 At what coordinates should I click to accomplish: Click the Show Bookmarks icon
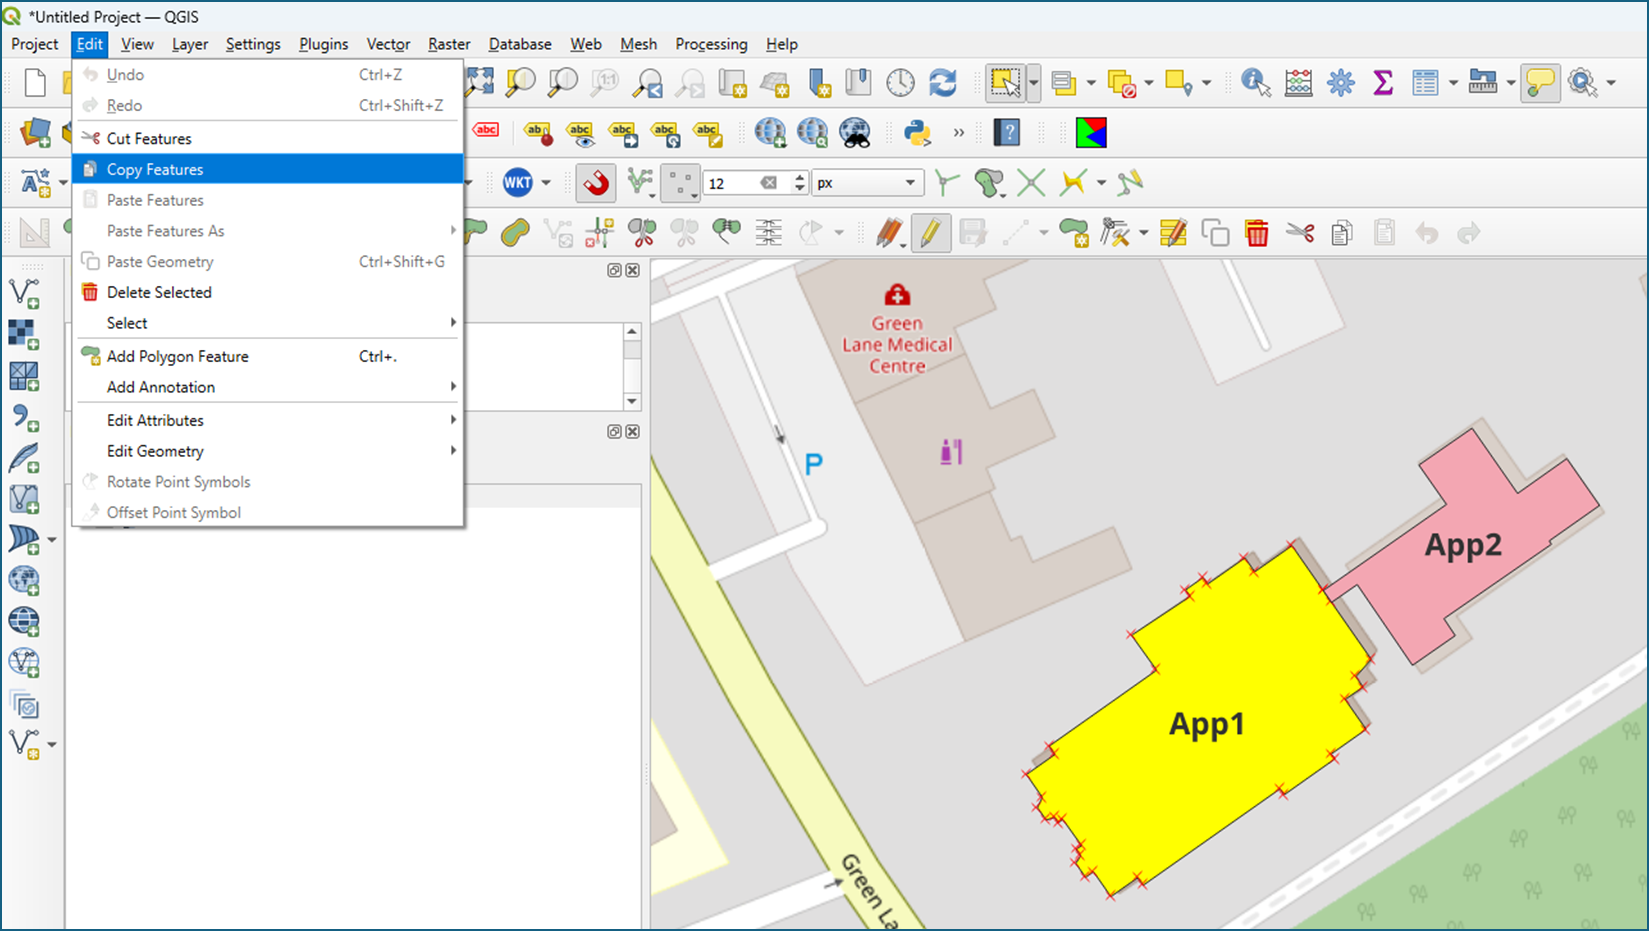pos(858,83)
